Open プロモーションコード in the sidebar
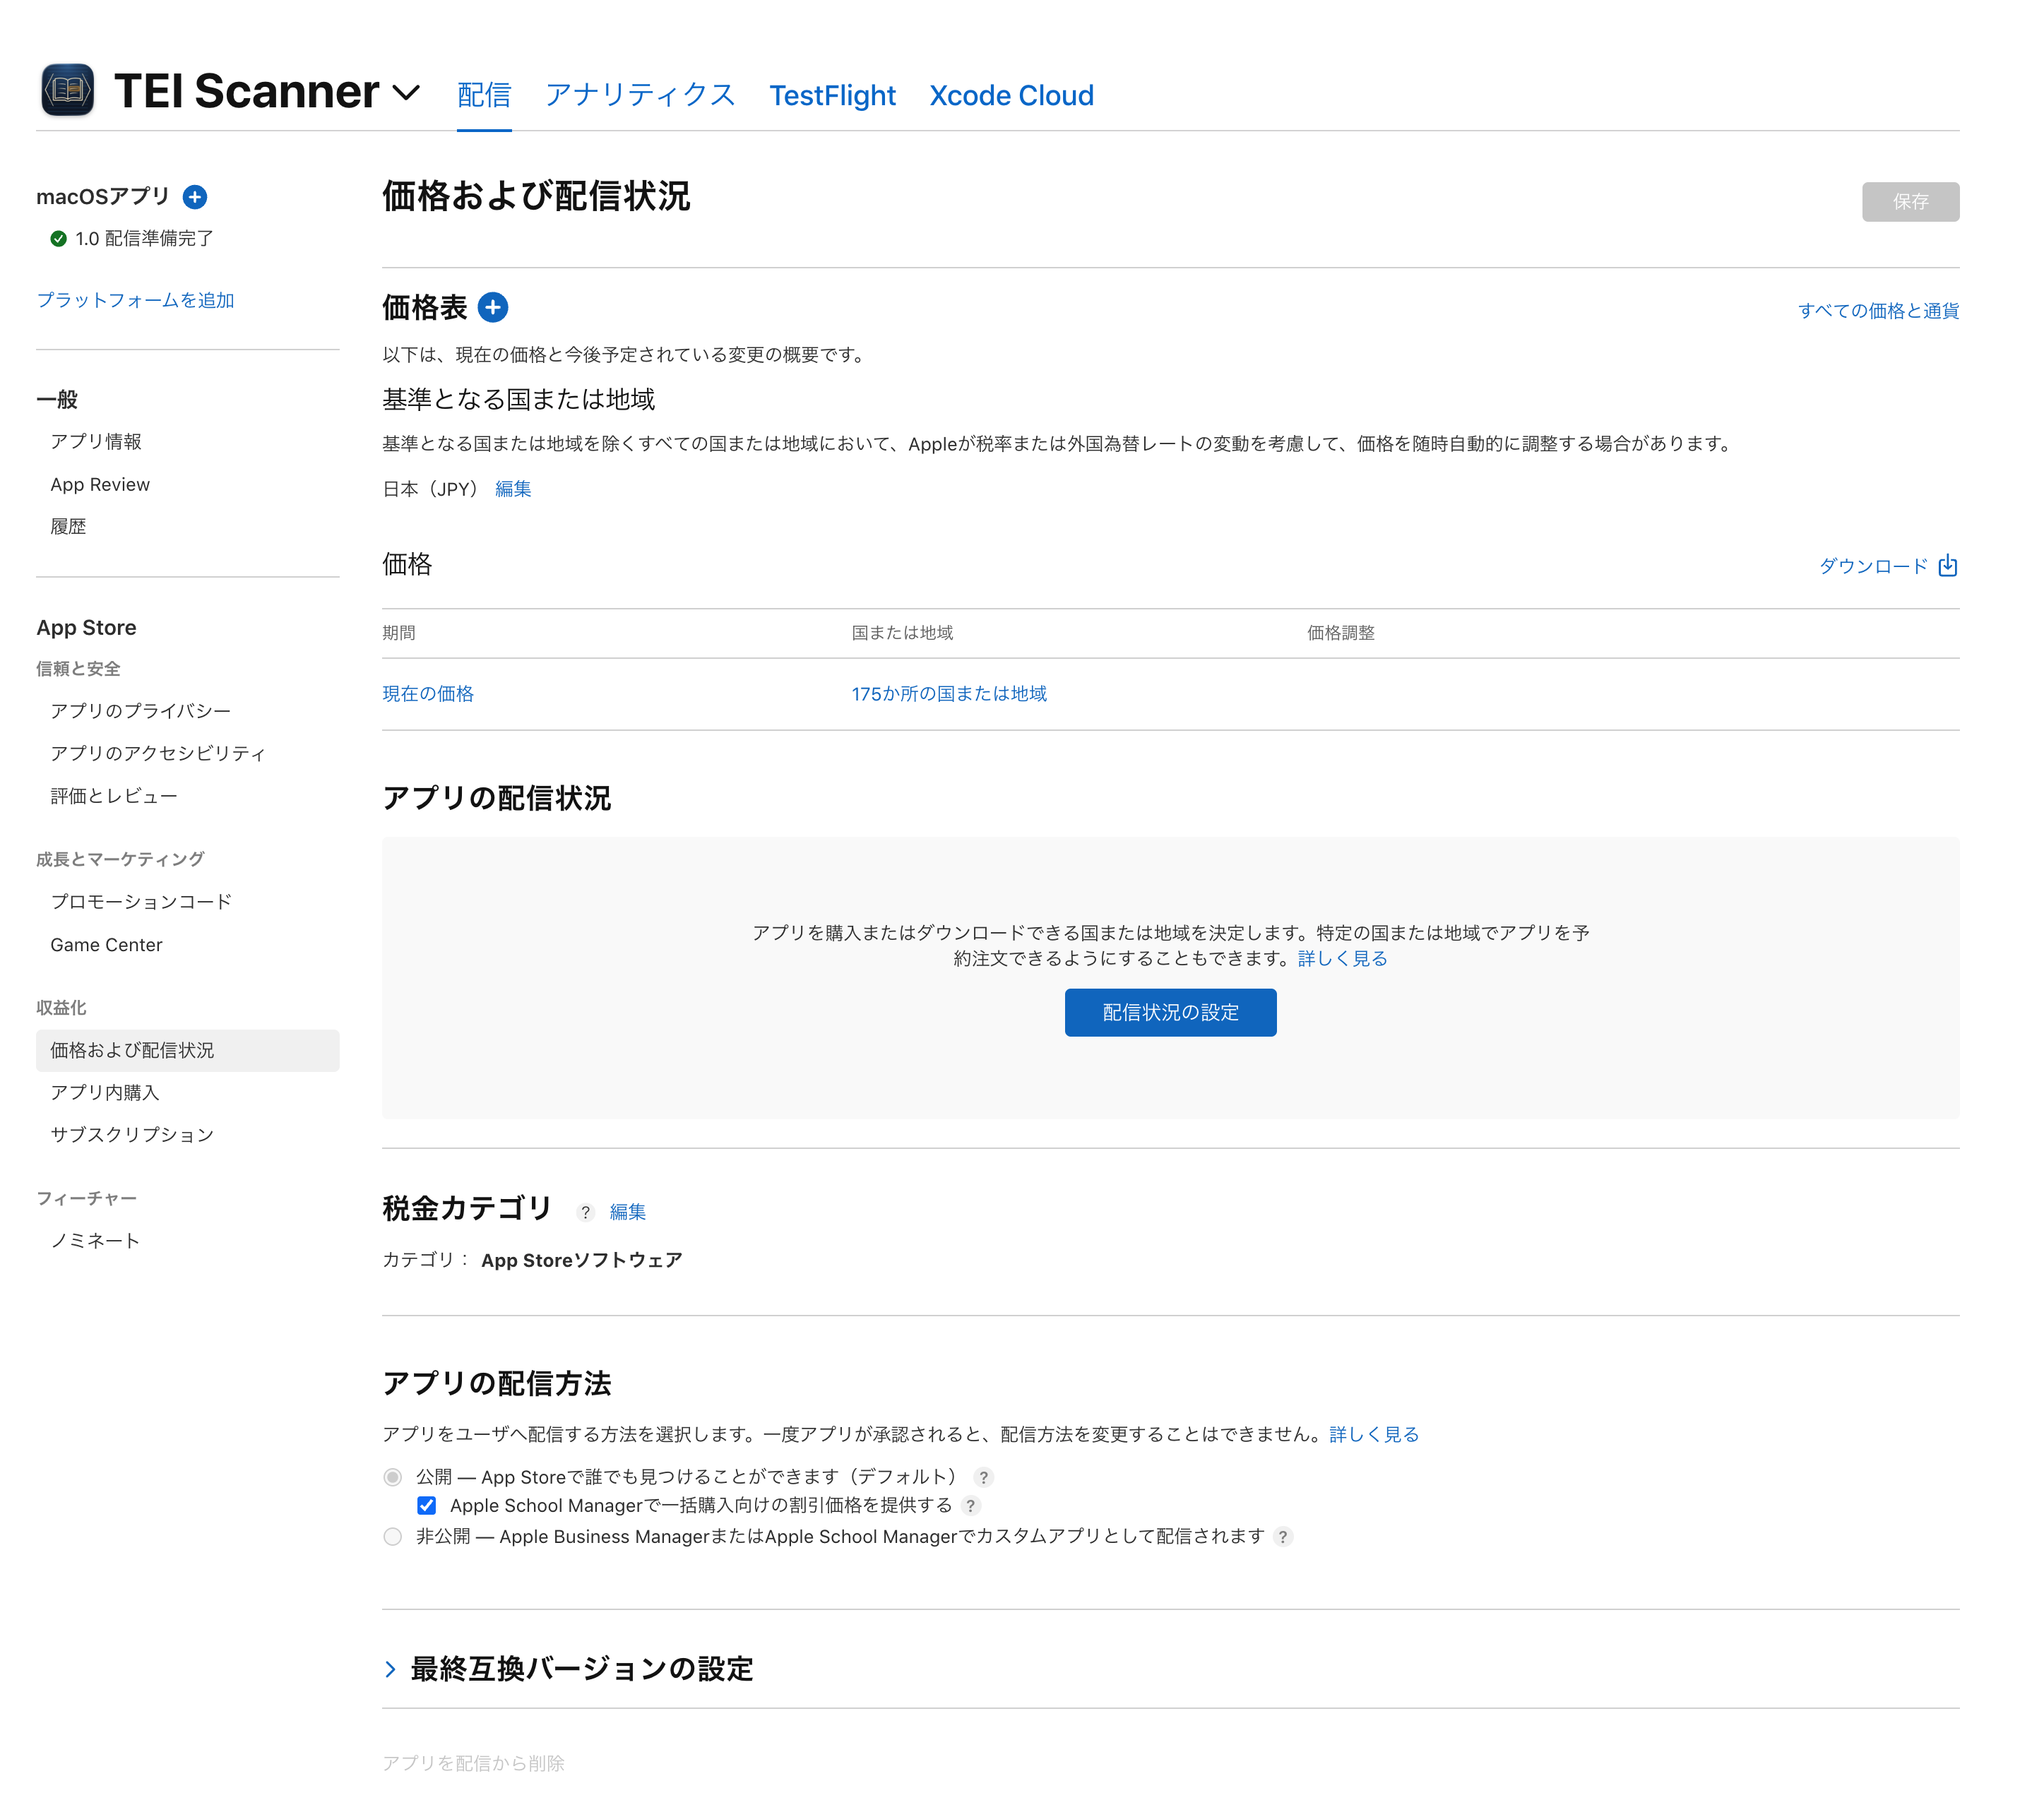The height and width of the screenshot is (1812, 2044). [x=141, y=902]
